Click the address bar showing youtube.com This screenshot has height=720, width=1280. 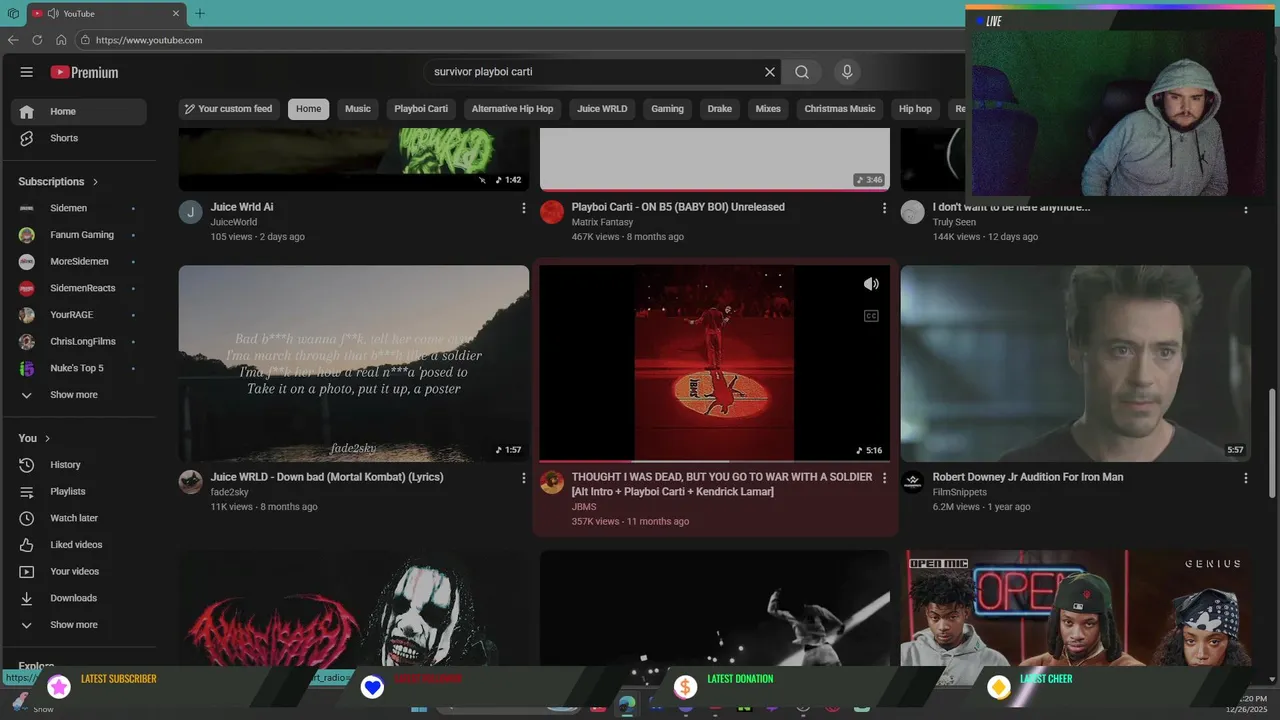[x=520, y=40]
